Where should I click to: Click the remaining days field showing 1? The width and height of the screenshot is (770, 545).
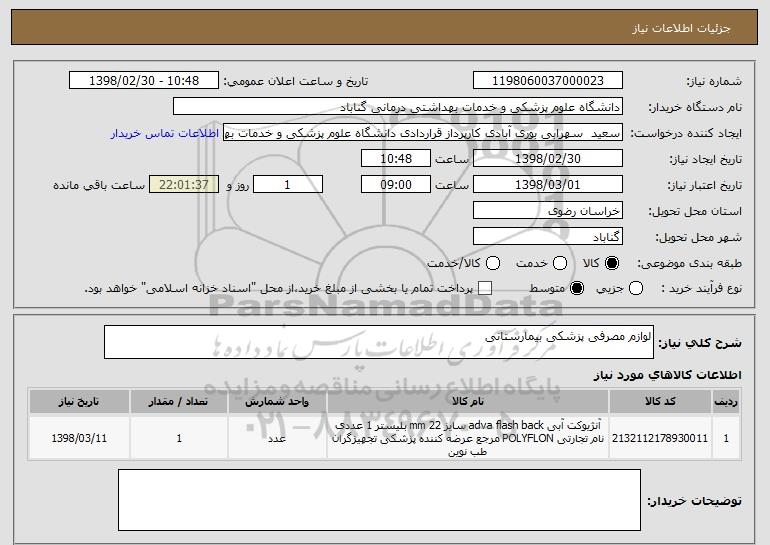[x=288, y=185]
